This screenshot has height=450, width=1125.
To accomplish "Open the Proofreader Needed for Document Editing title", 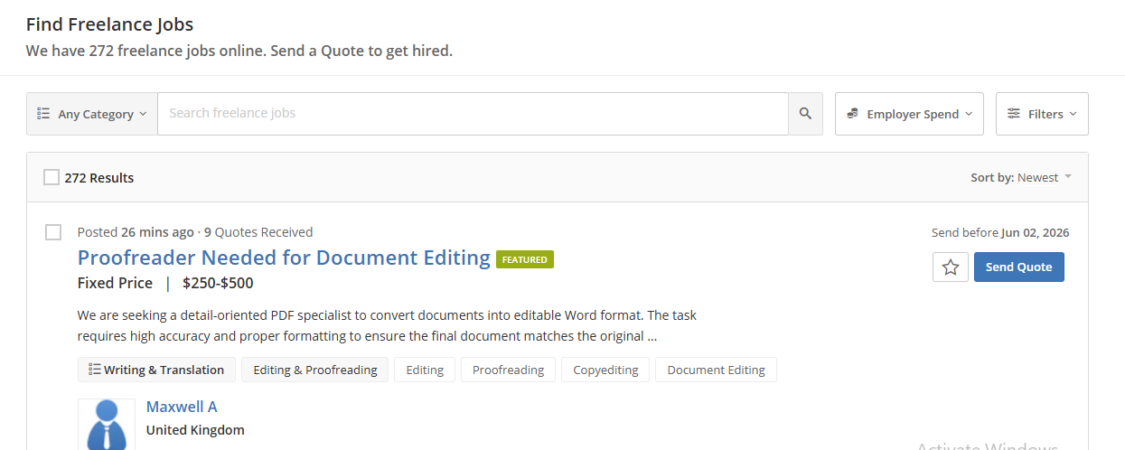I will click(283, 258).
